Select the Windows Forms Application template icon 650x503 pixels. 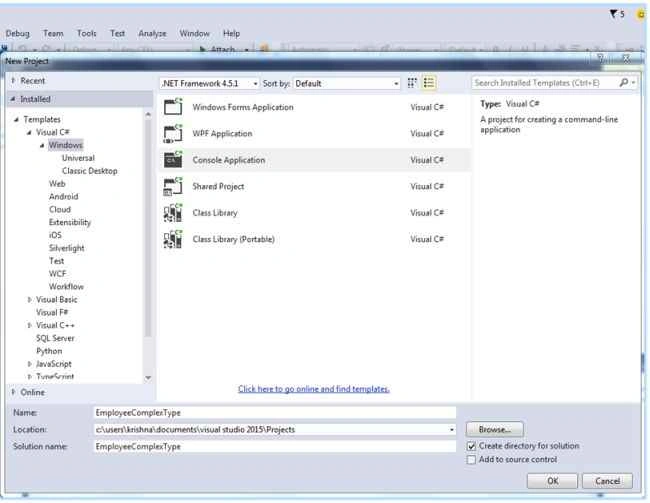[173, 107]
